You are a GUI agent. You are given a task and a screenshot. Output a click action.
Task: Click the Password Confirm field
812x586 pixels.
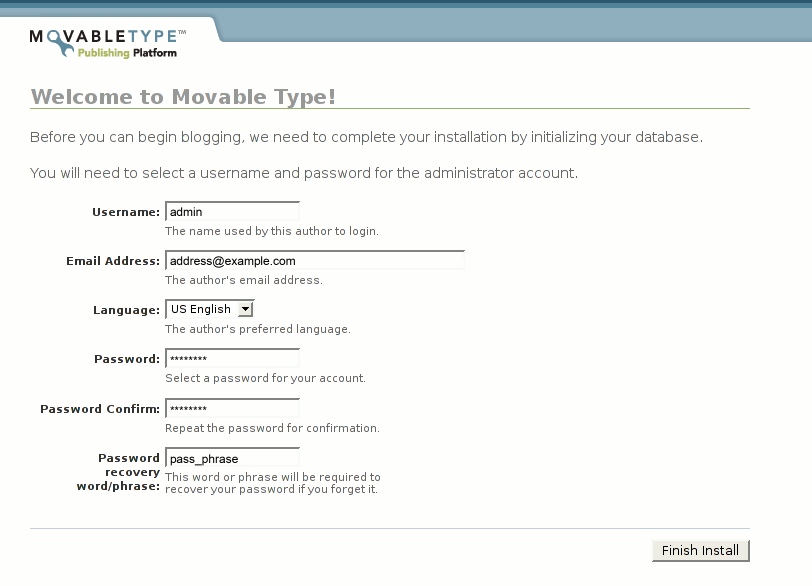(233, 408)
